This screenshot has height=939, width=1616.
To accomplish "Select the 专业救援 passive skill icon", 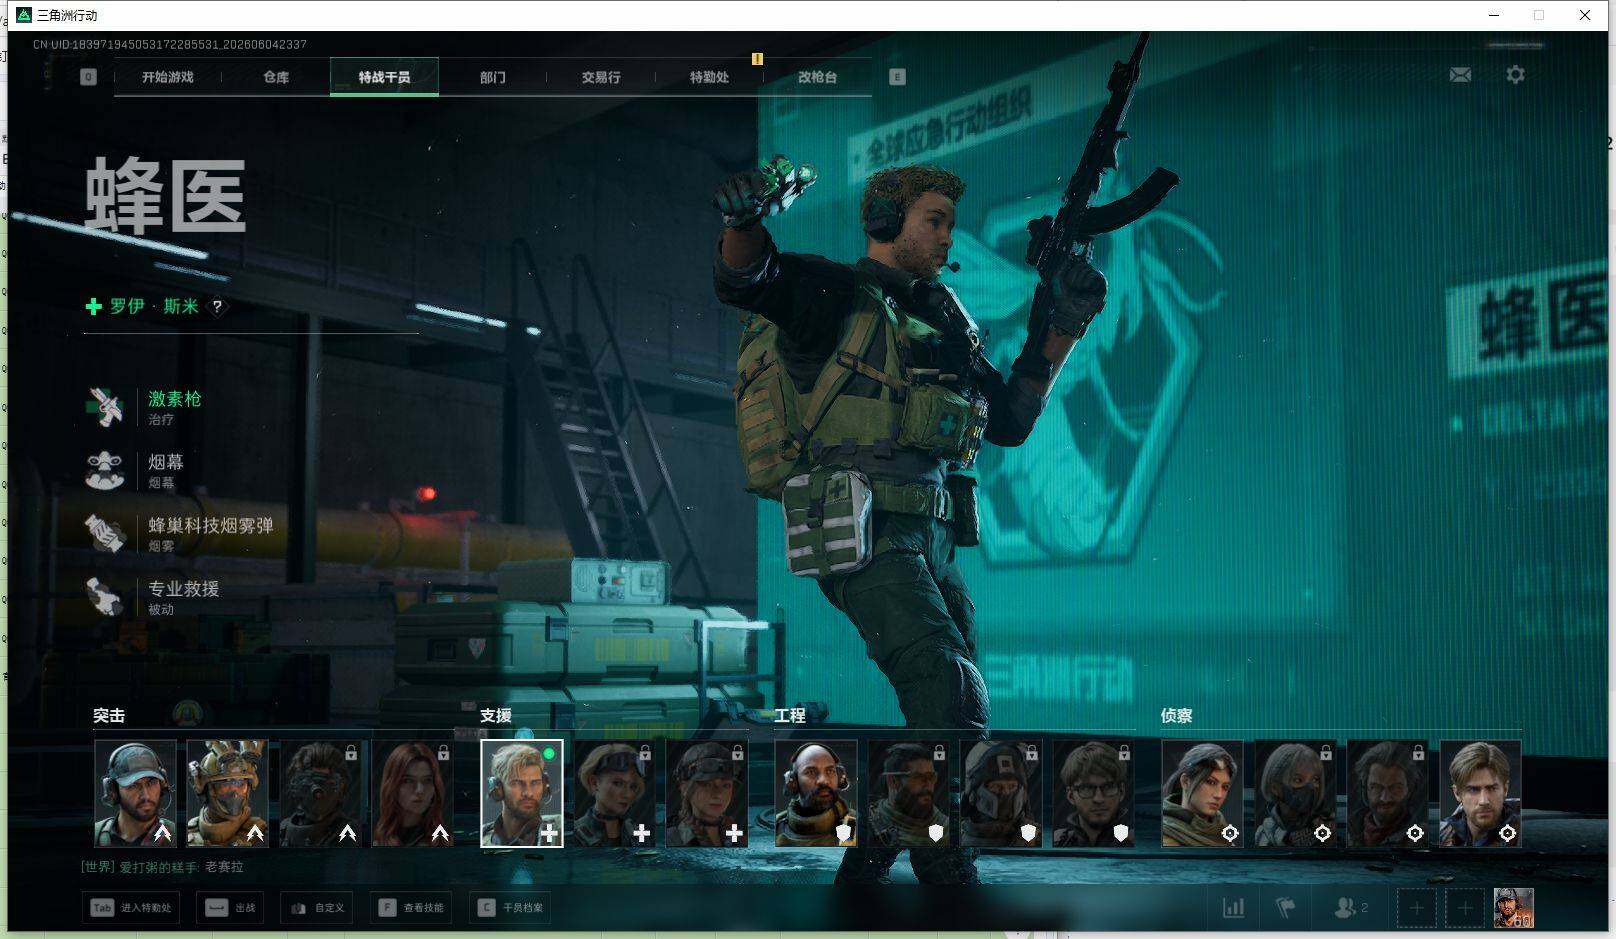I will pyautogui.click(x=105, y=596).
